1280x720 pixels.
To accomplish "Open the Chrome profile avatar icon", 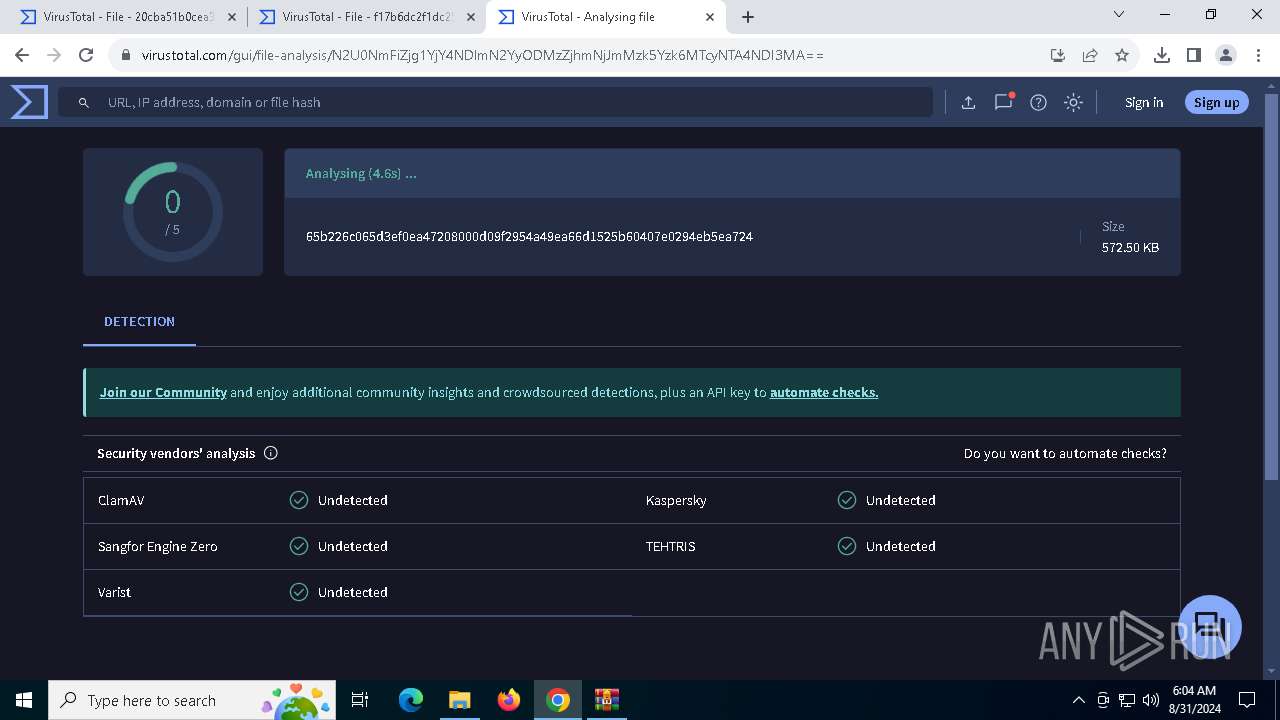I will coord(1226,55).
